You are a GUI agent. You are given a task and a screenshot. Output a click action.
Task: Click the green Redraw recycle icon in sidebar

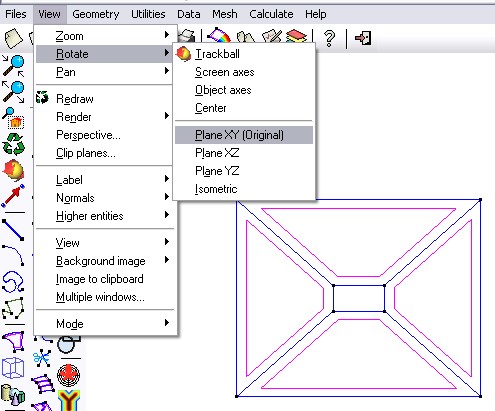[13, 144]
